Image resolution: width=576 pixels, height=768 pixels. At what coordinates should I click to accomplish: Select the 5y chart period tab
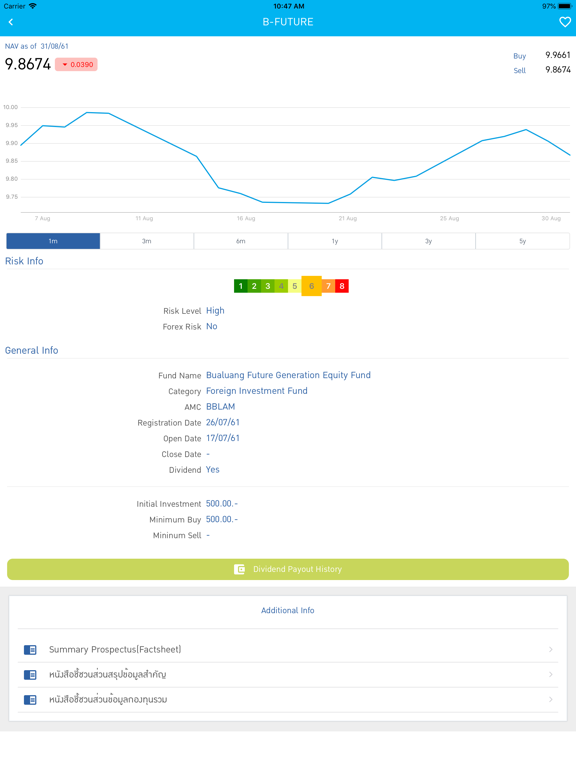(523, 241)
